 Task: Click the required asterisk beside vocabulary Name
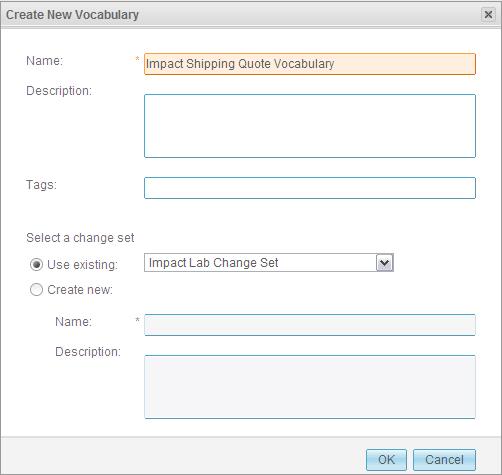point(137,59)
